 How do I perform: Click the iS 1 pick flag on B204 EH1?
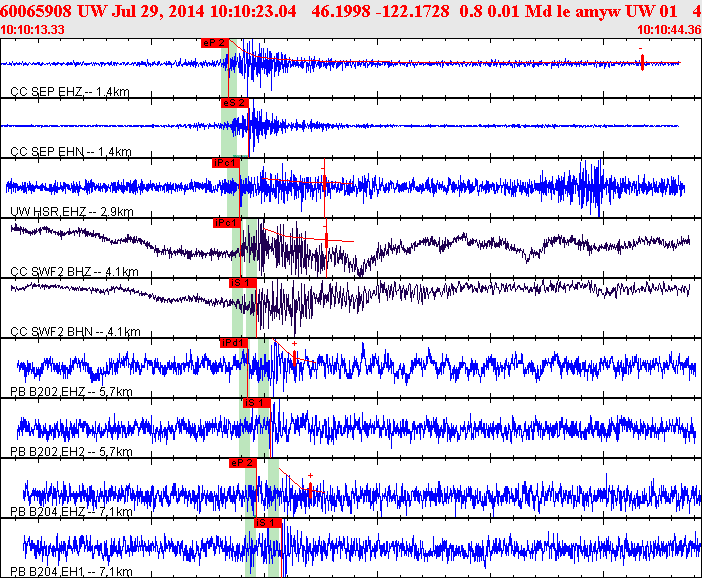pos(268,523)
